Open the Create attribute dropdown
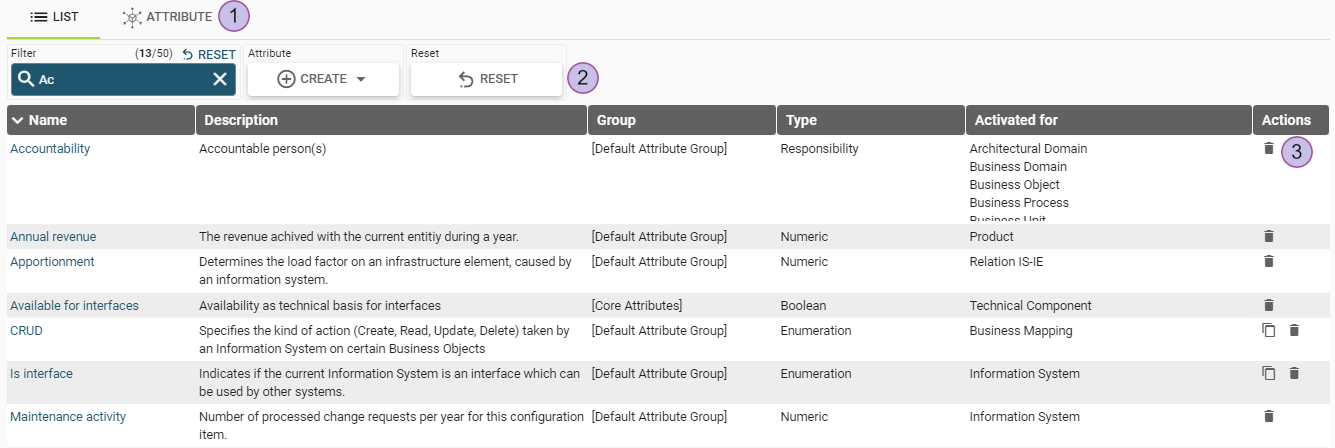Image resolution: width=1335 pixels, height=448 pixels. point(323,79)
